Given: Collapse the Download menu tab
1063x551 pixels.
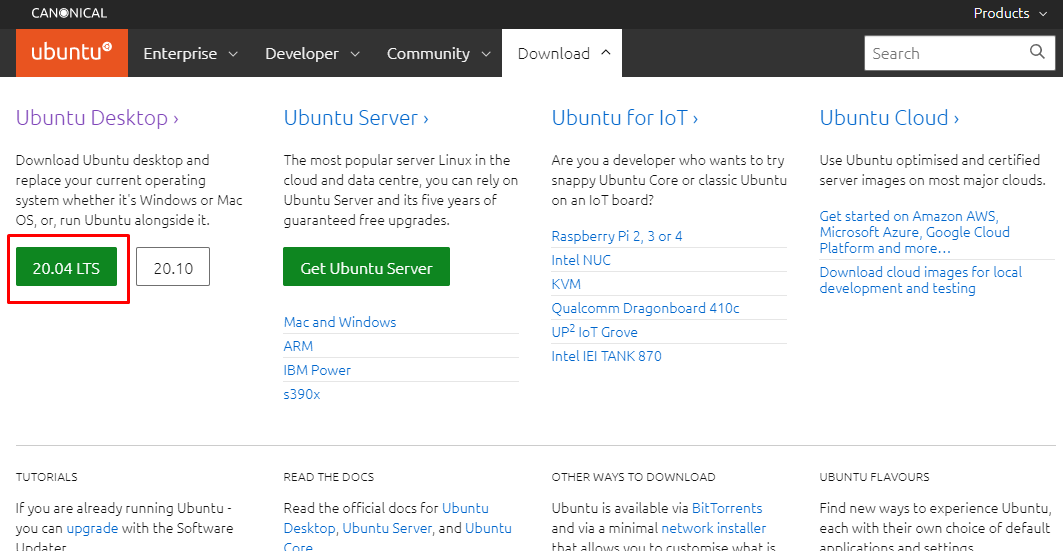Looking at the screenshot, I should click(562, 54).
